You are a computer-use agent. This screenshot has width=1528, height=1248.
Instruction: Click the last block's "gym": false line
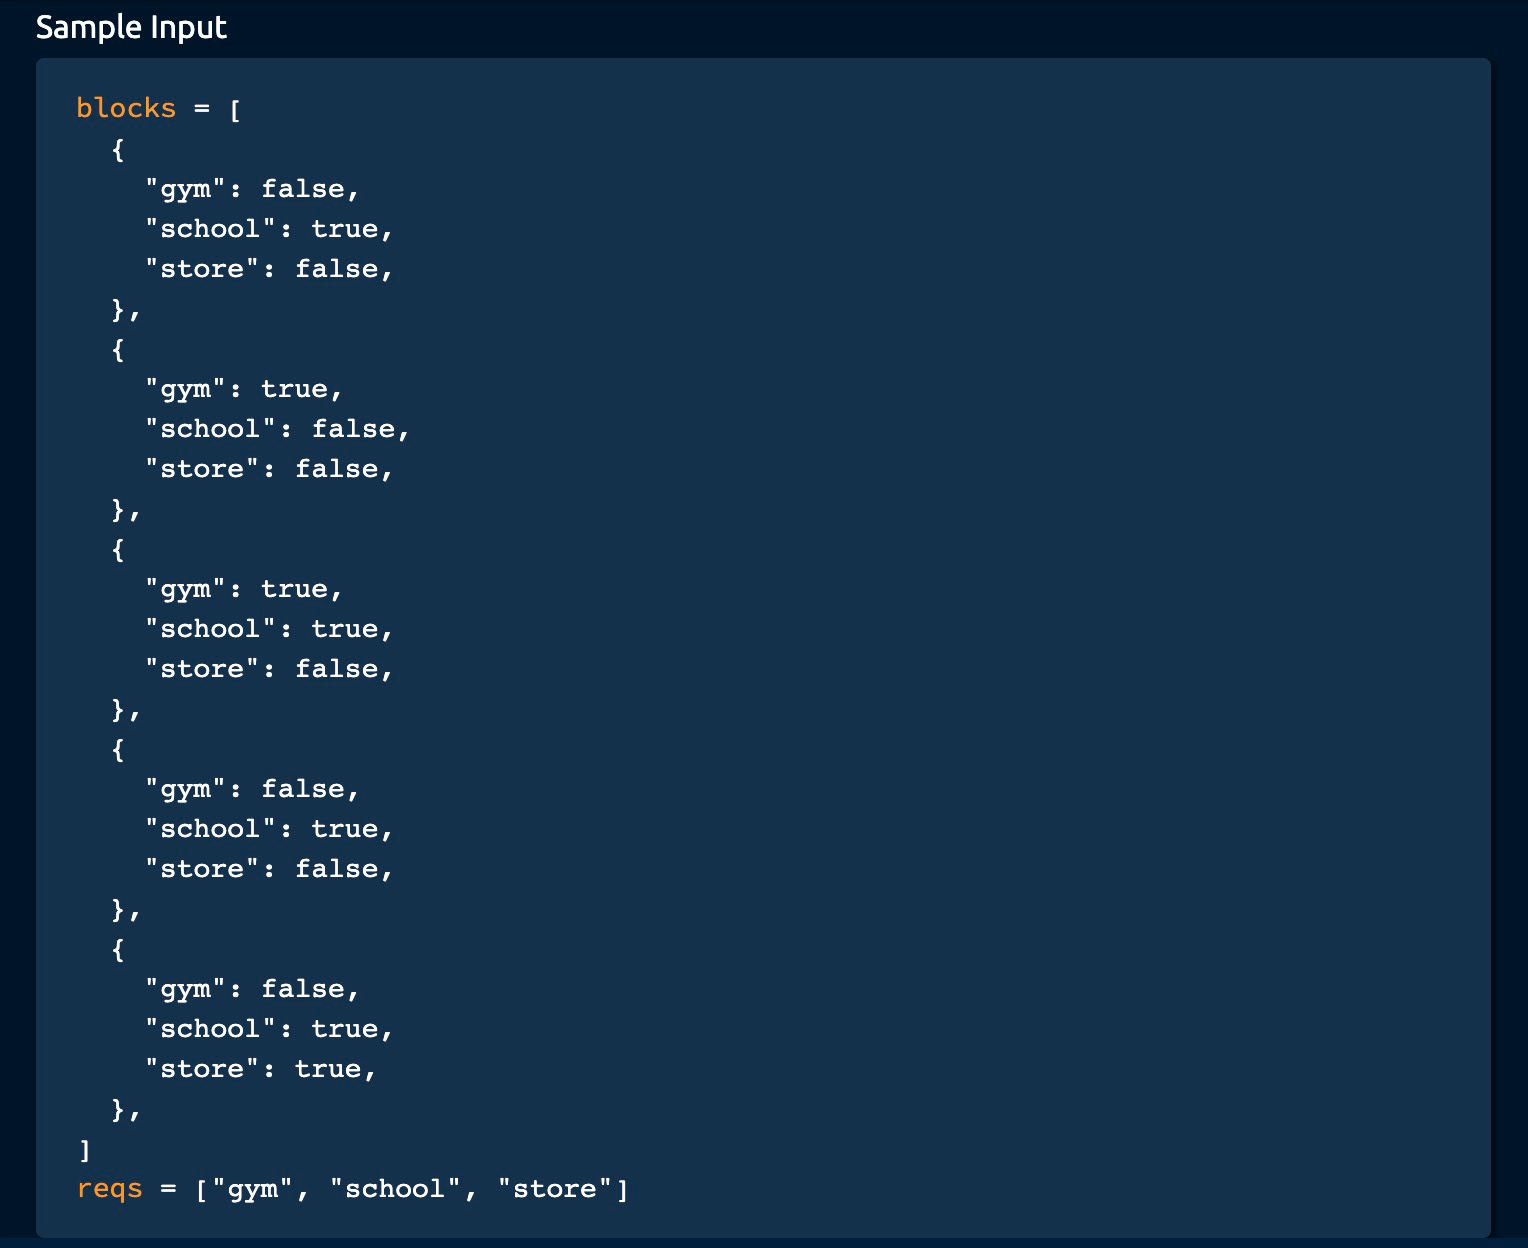tap(252, 989)
